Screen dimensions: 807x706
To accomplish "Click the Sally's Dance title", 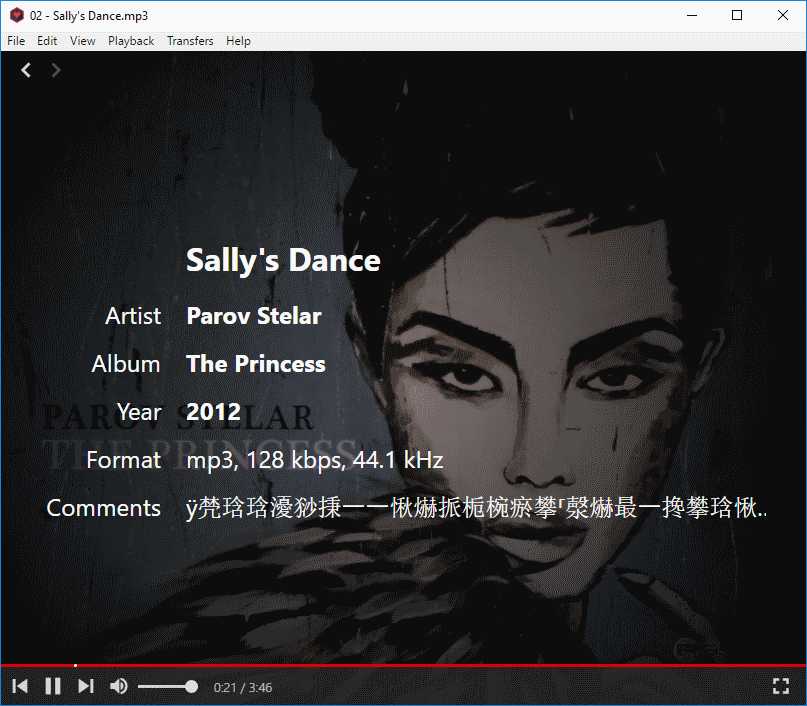I will [283, 260].
